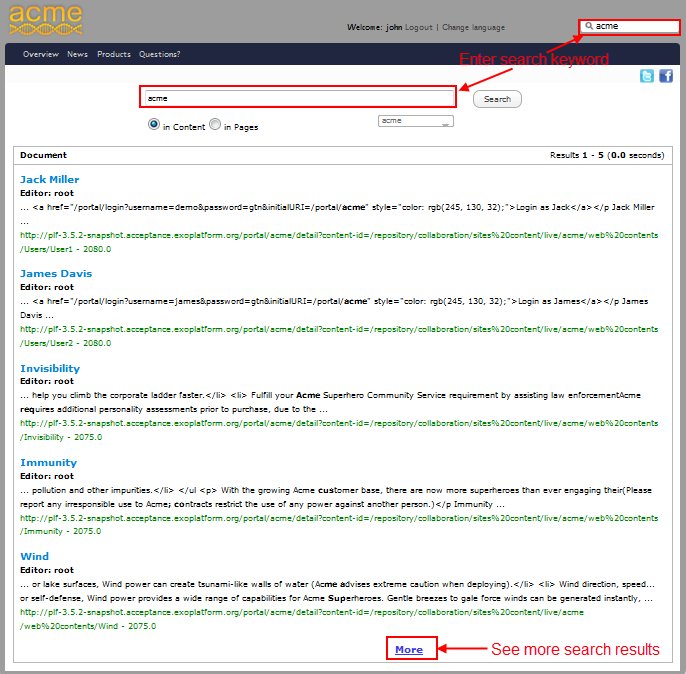
Task: Select the "in Content" radio button
Action: (154, 125)
